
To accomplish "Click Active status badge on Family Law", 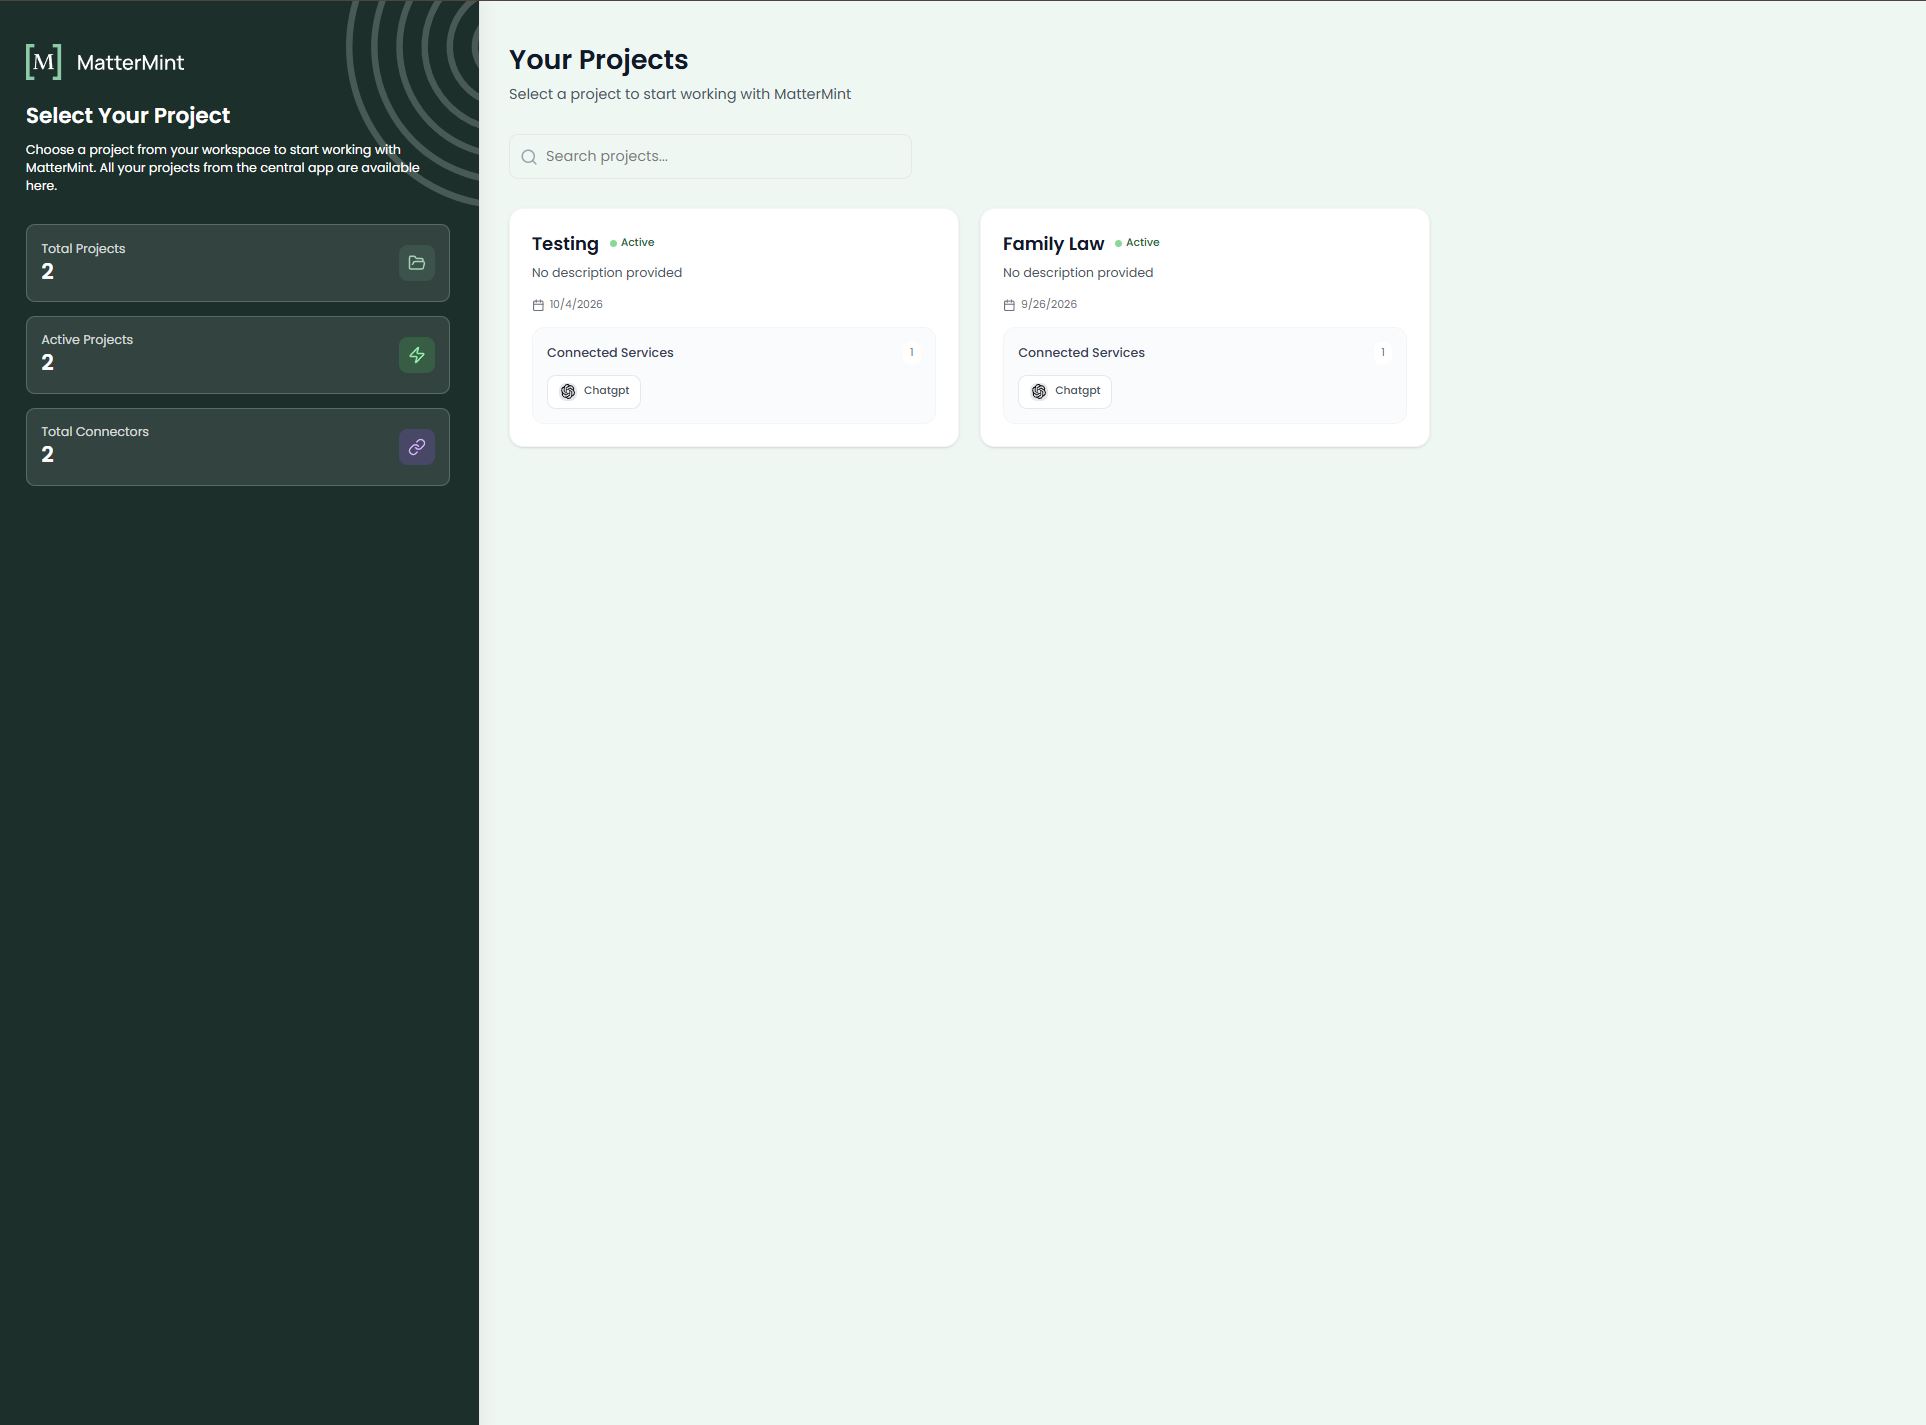I will [1137, 243].
